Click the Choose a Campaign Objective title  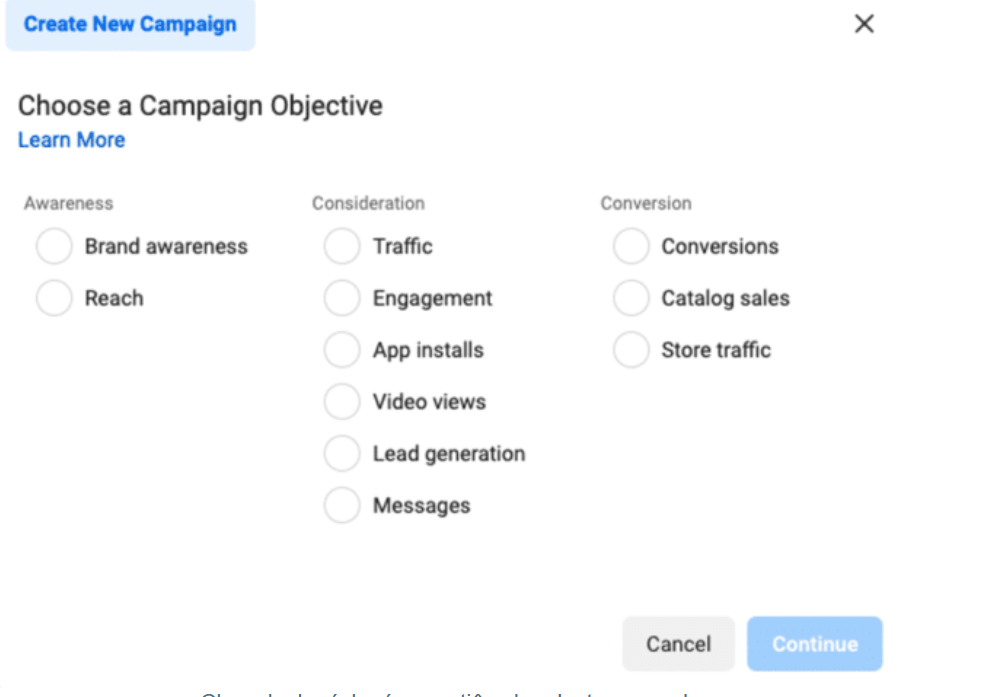coord(200,106)
